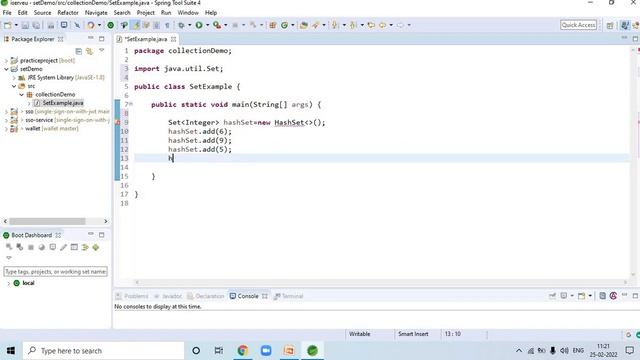
Task: Open Package Explorer view menu triangle
Action: pyautogui.click(x=102, y=51)
